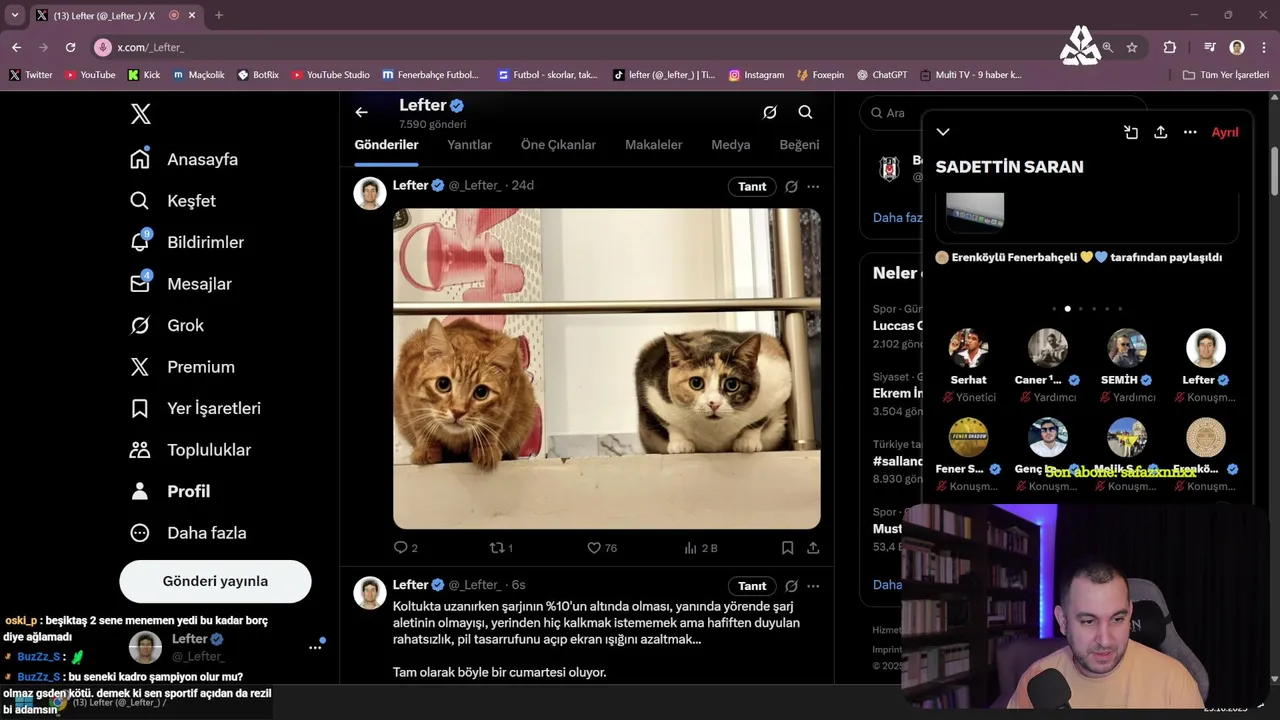Viewport: 1280px width, 720px height.
Task: Pop out the Space window icon
Action: click(x=1131, y=132)
